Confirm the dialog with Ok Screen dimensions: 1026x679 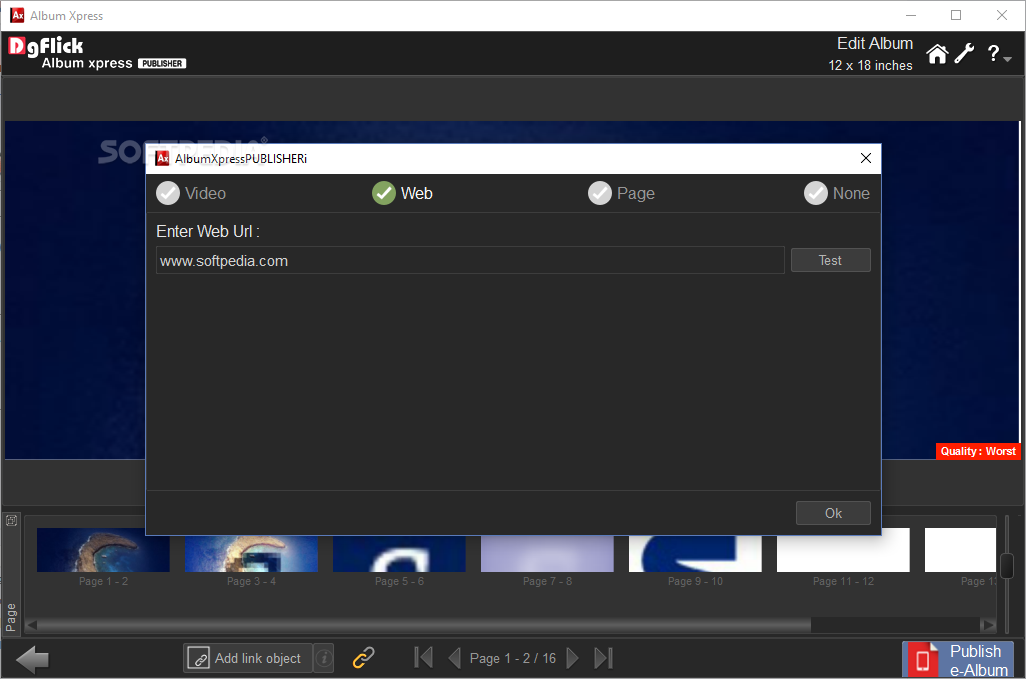[x=833, y=513]
